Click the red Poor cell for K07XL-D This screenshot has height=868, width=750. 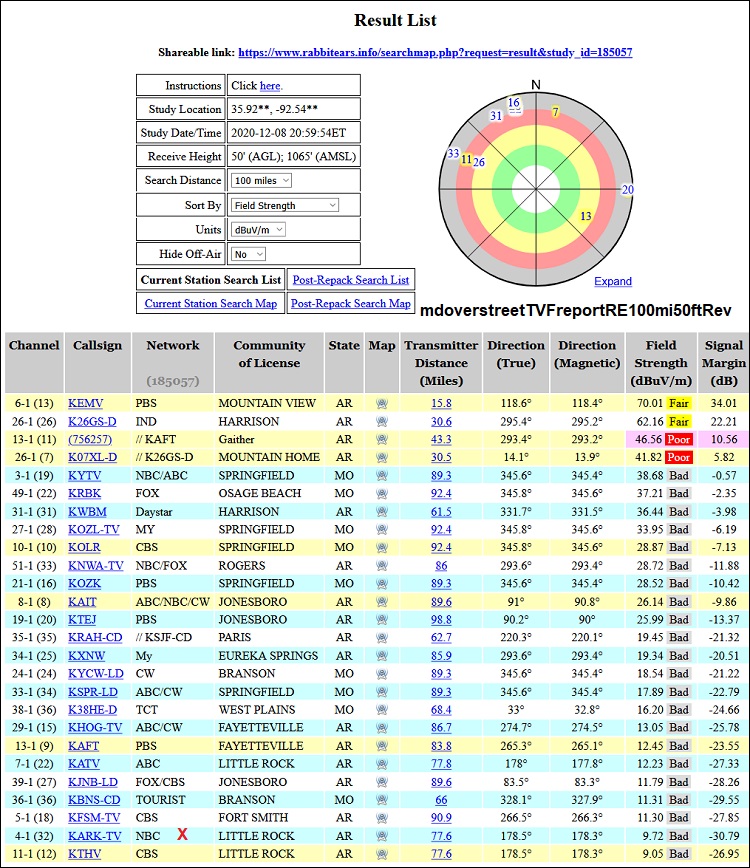click(x=679, y=458)
